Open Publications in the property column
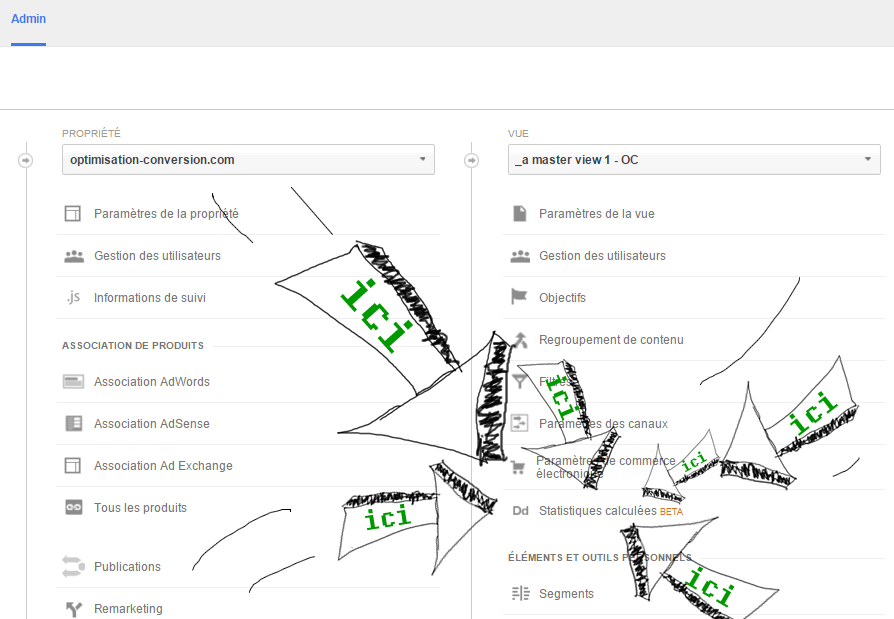 (x=127, y=567)
